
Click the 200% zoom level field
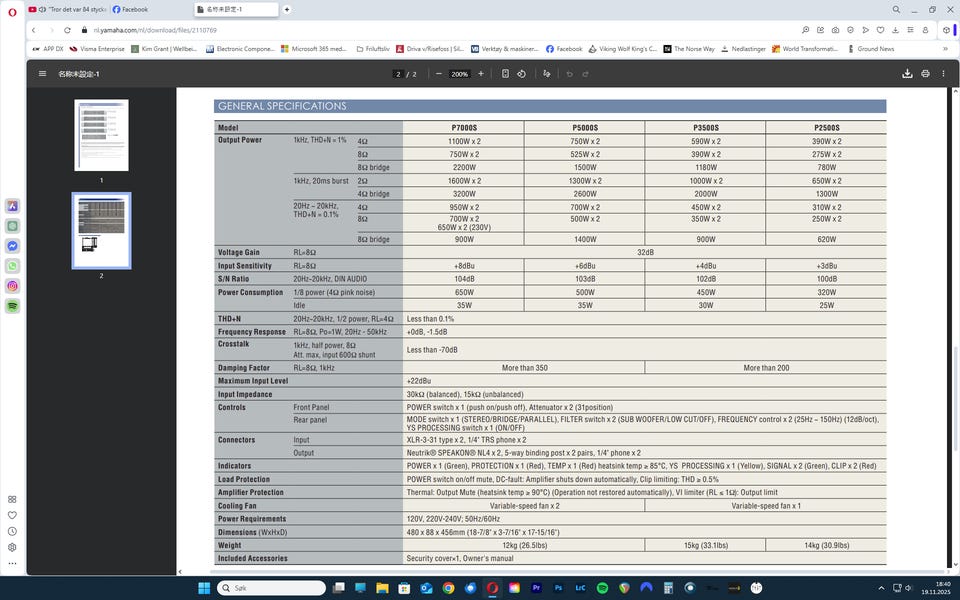(459, 74)
